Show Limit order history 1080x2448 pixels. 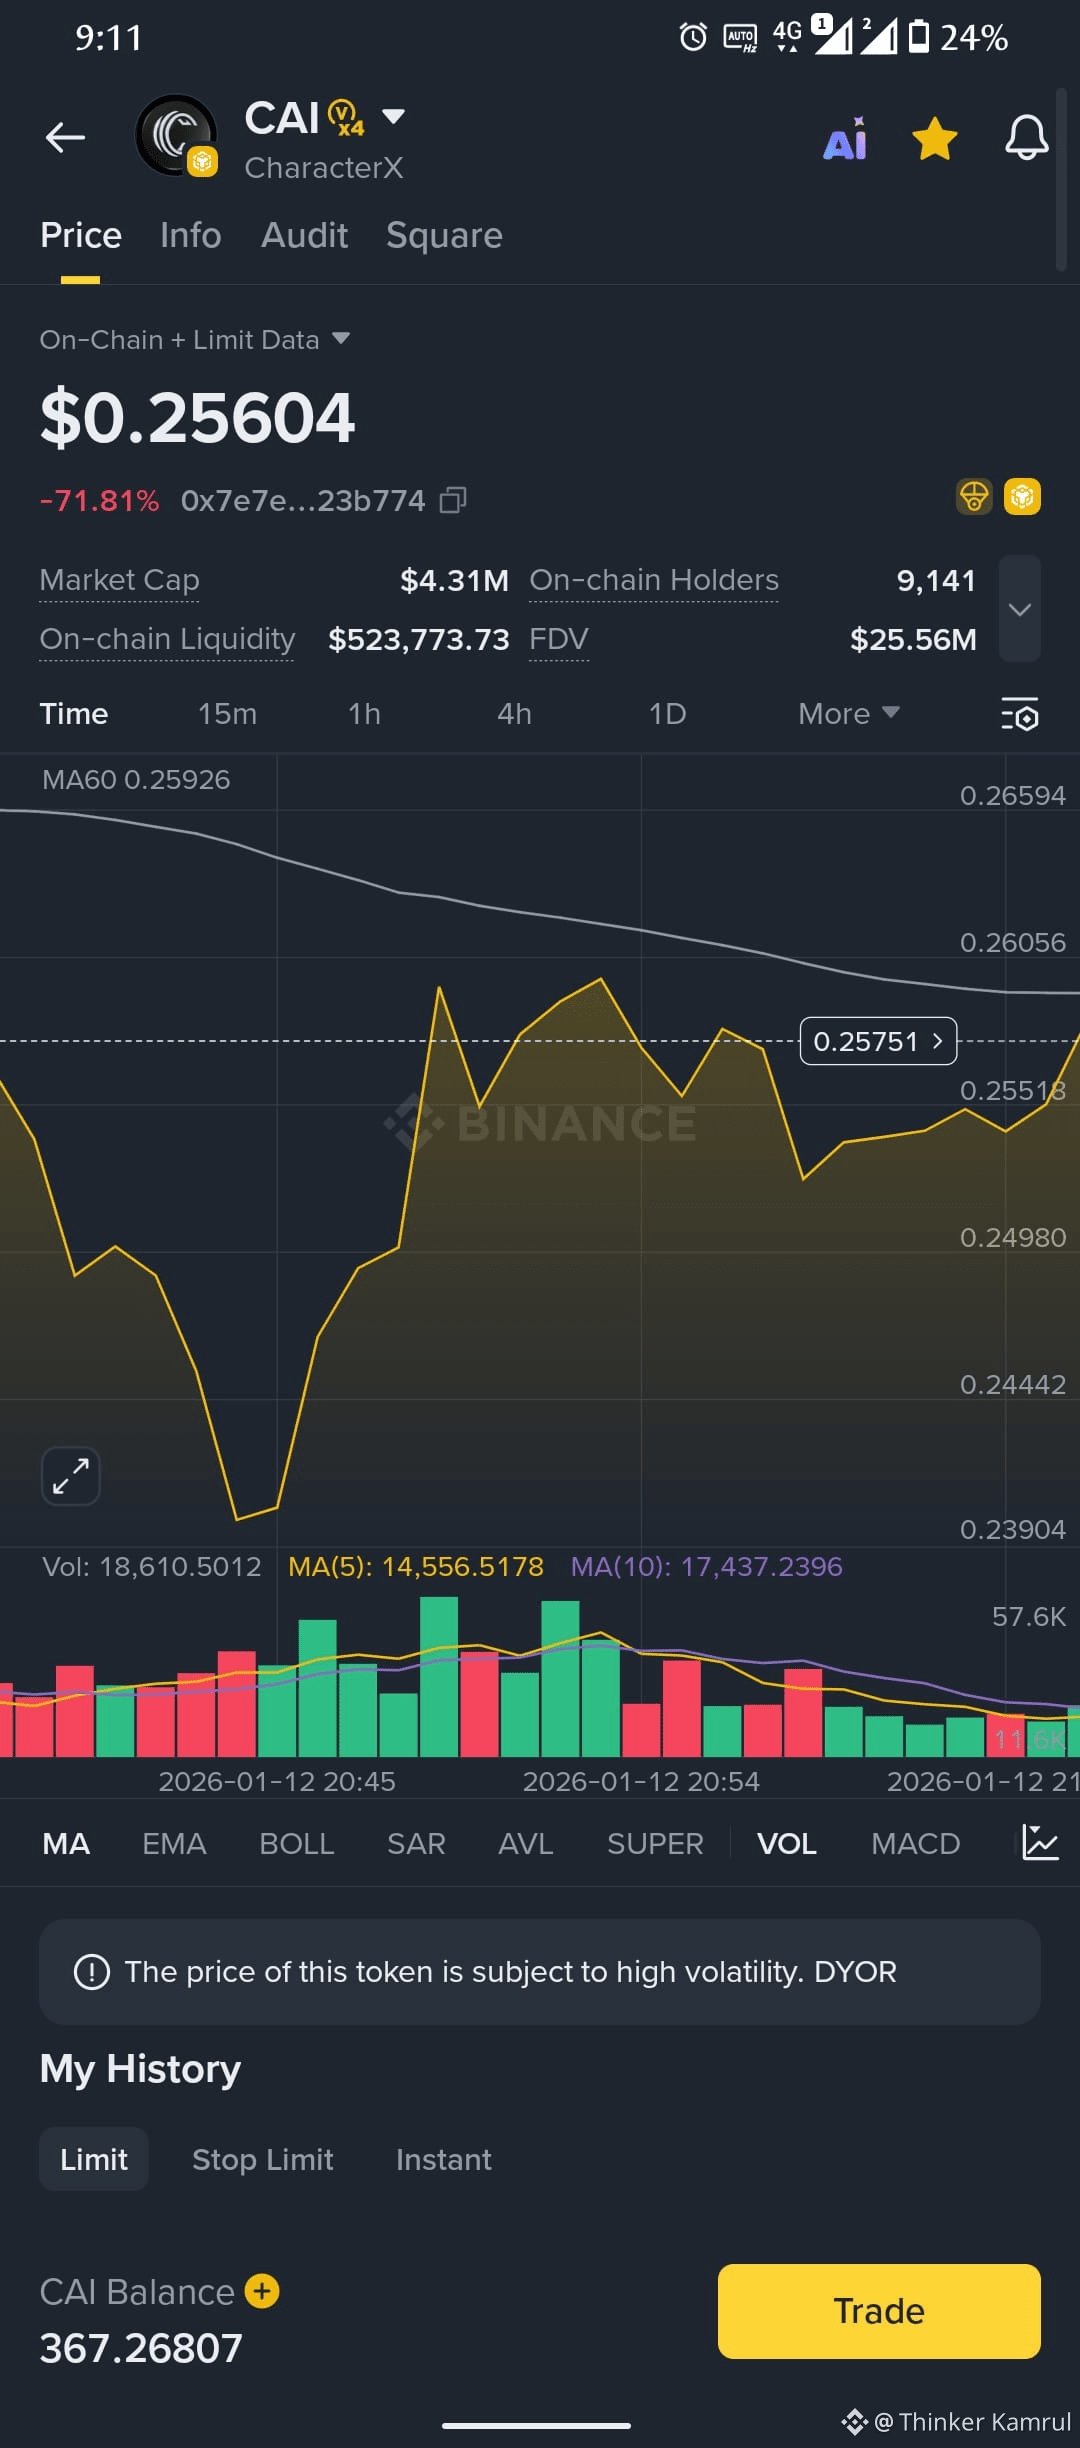pos(94,2159)
